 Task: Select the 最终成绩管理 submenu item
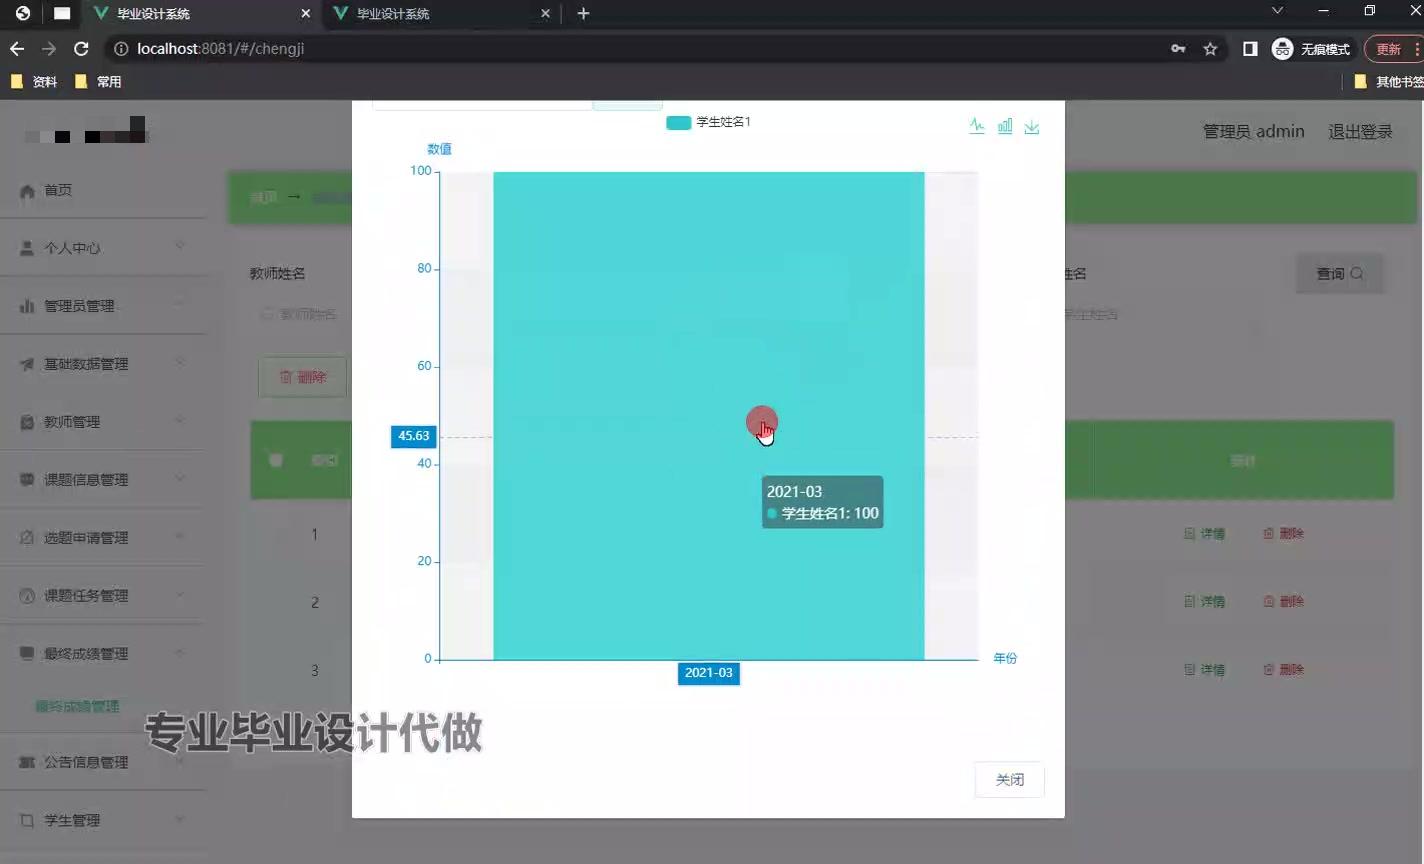(78, 706)
